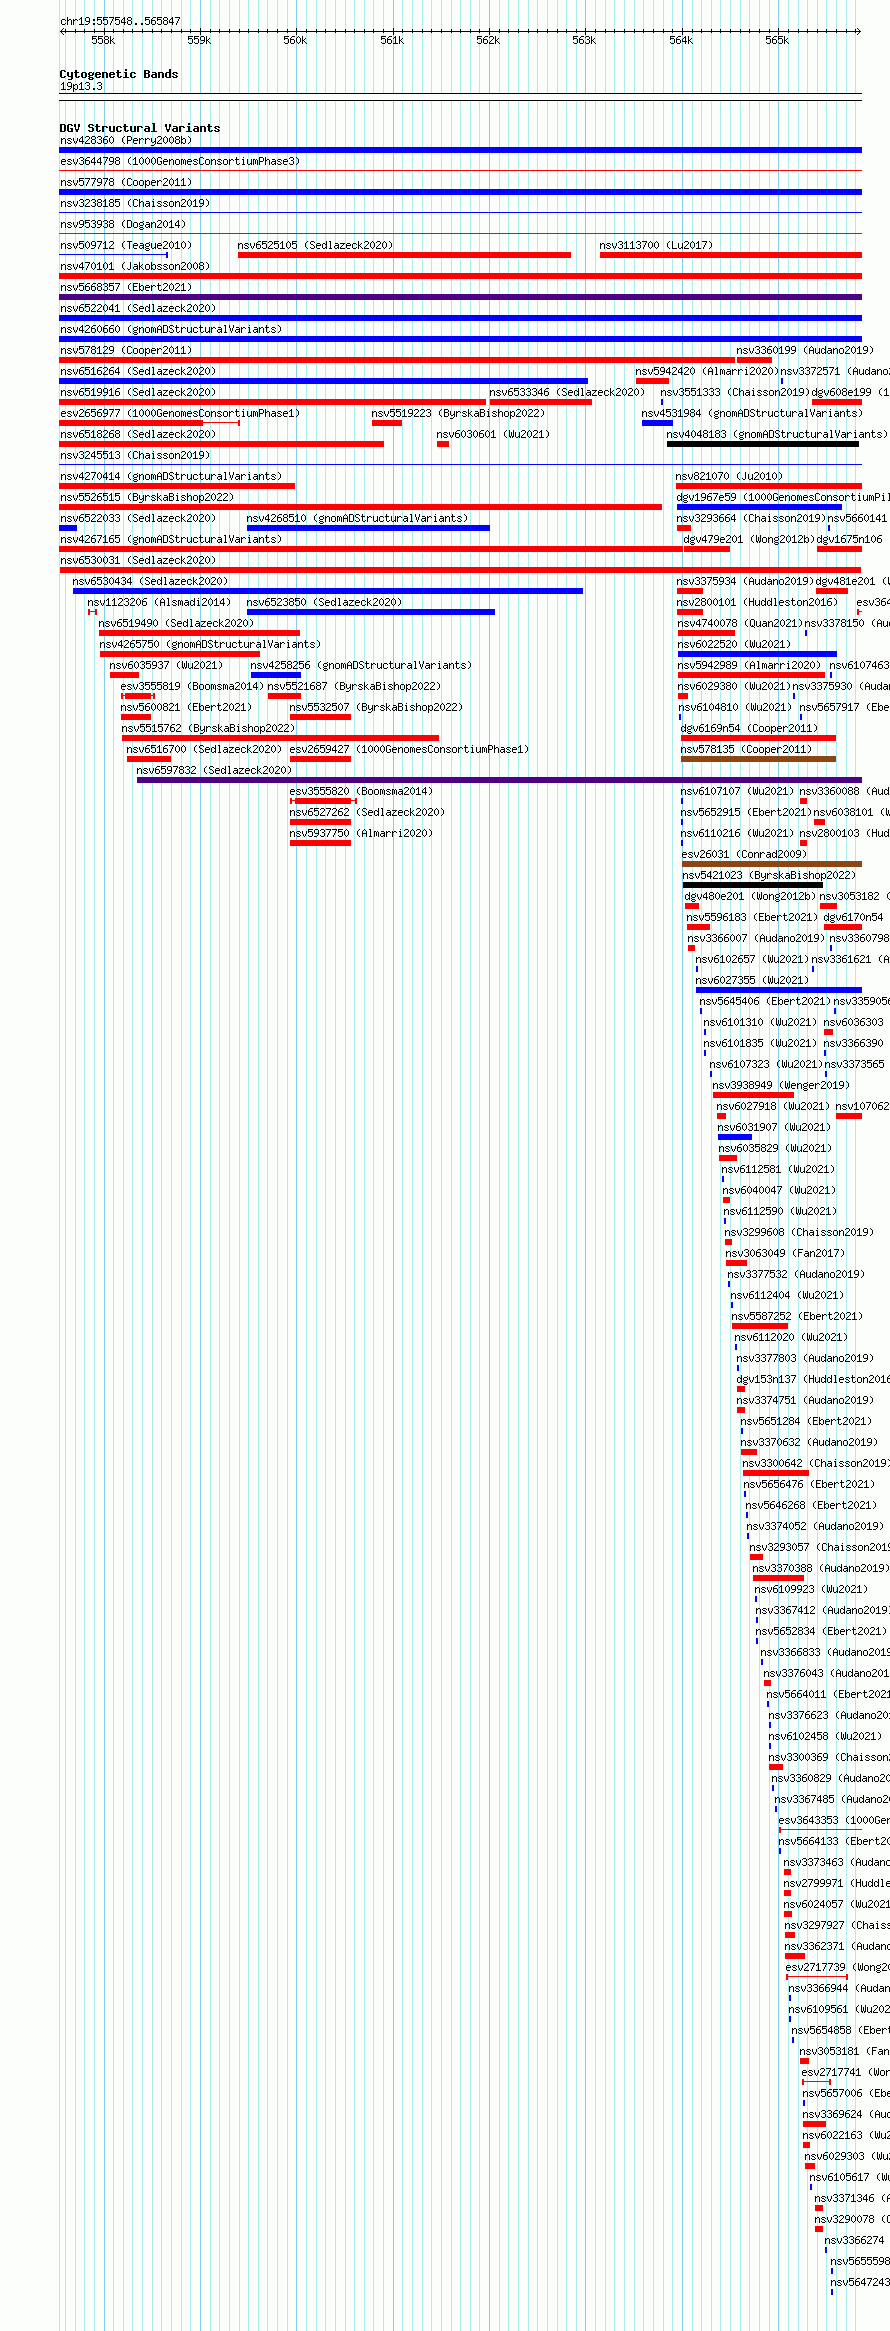
Task: Select nsv5937750 (Almarri2020) label
Action: coord(361,834)
